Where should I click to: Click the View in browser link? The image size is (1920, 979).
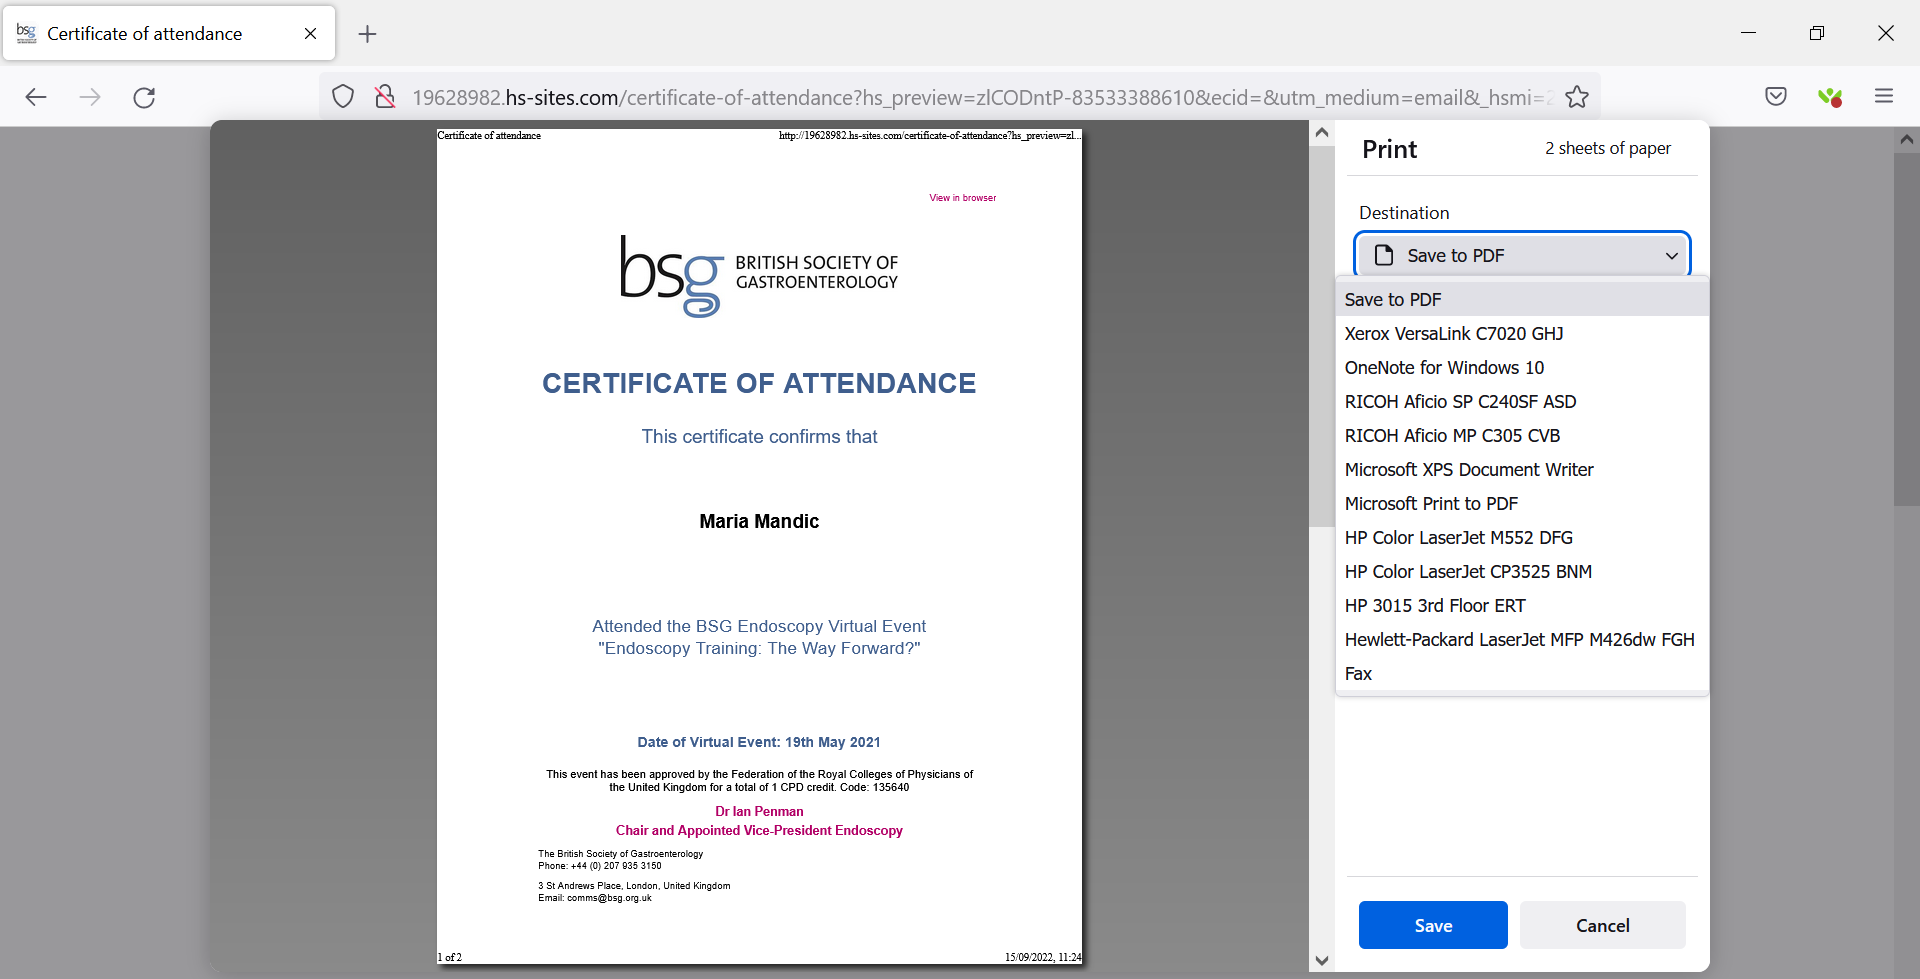coord(963,198)
